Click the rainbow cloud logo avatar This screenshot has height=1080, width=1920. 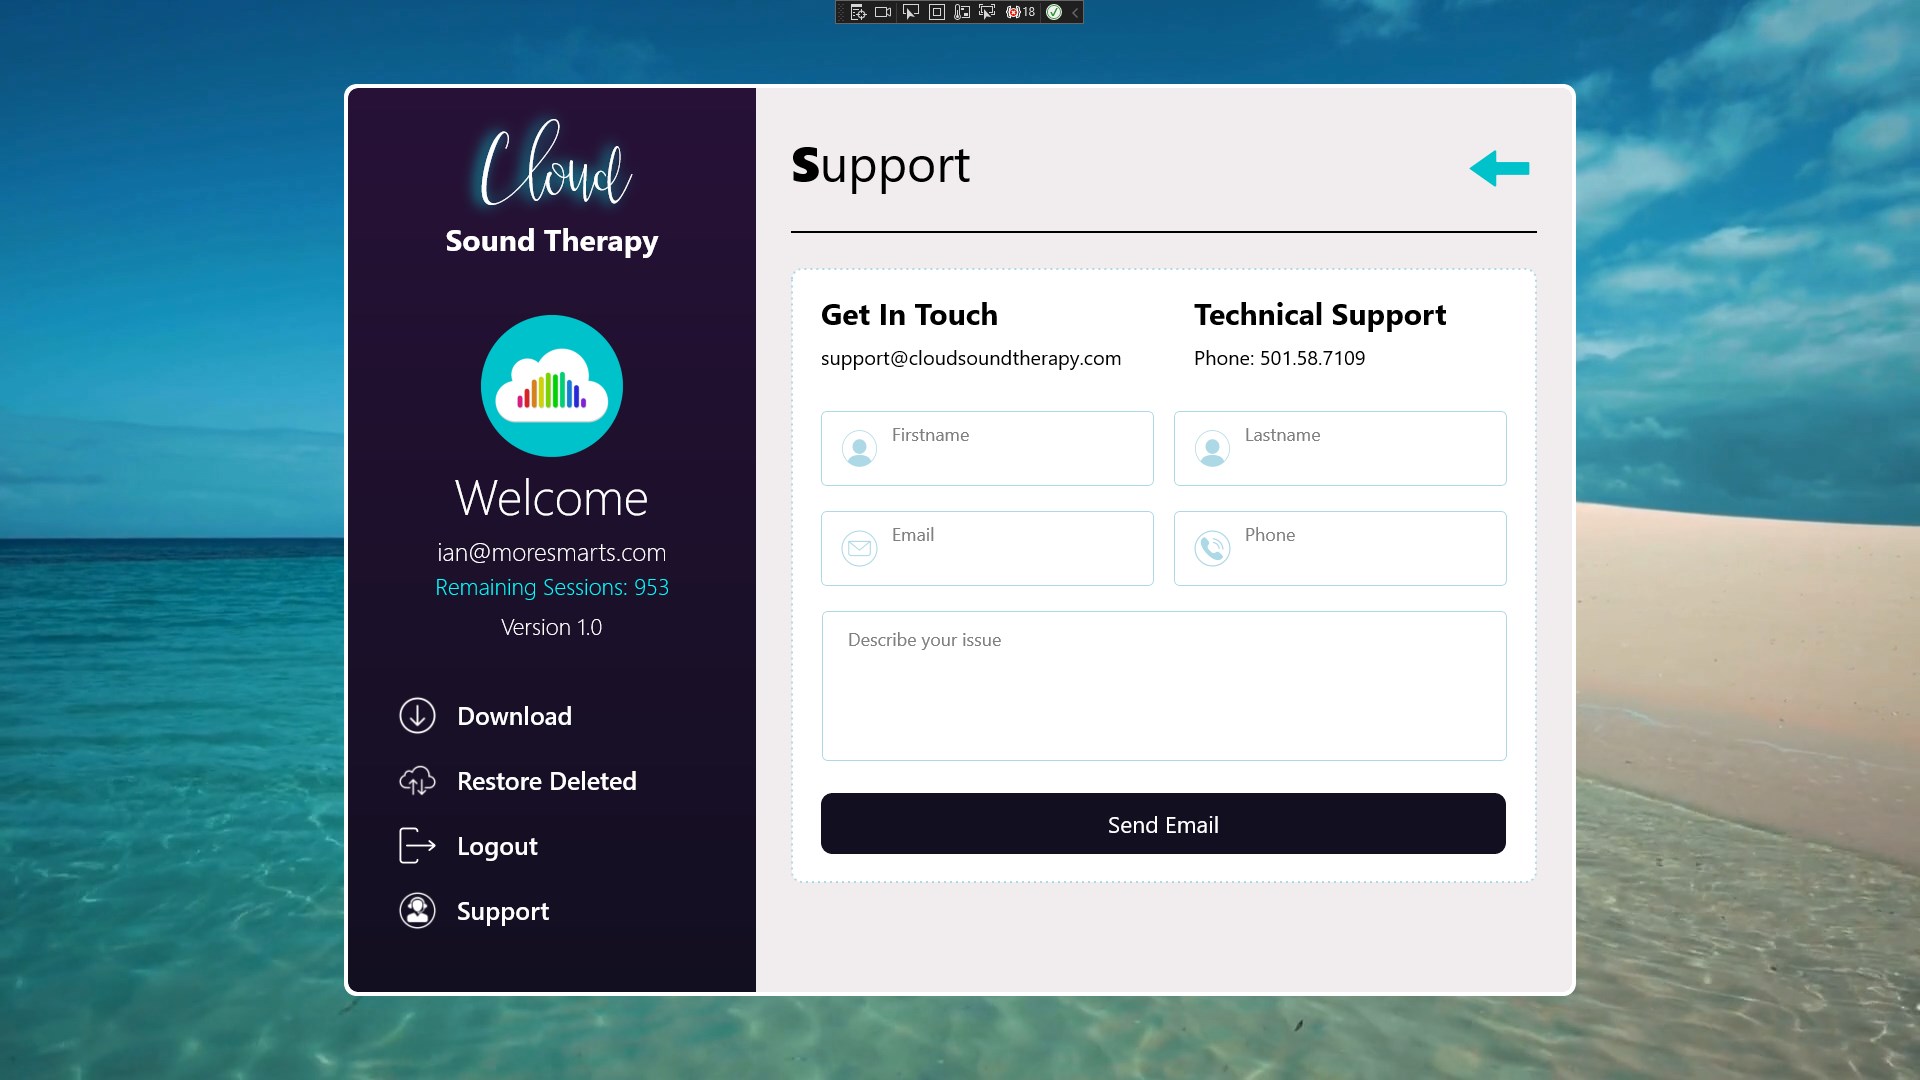click(551, 386)
